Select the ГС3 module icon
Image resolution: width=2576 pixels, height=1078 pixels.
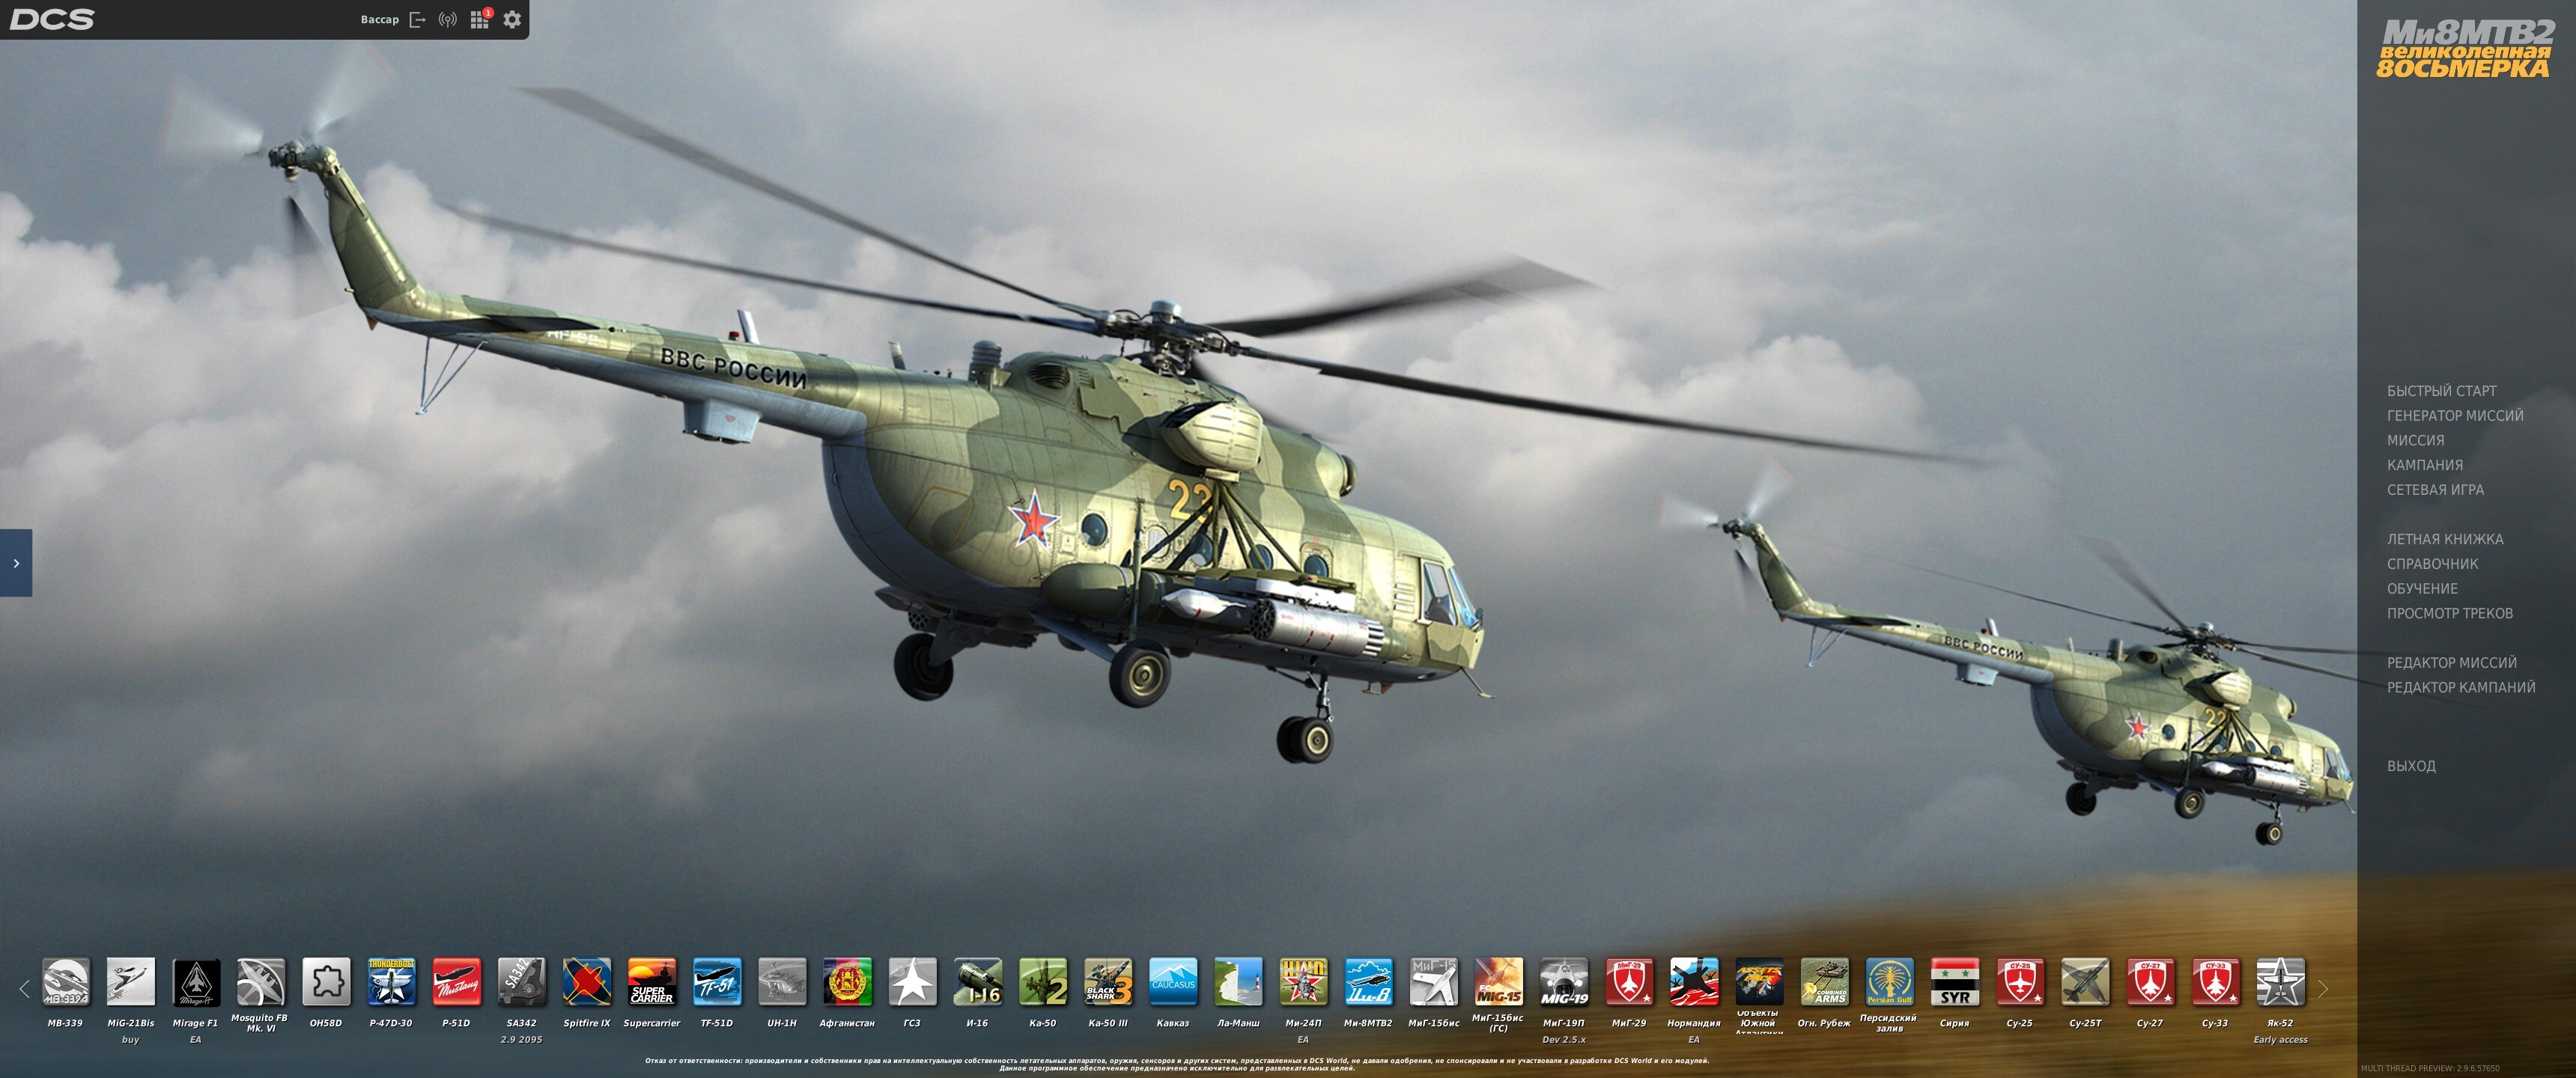point(912,981)
